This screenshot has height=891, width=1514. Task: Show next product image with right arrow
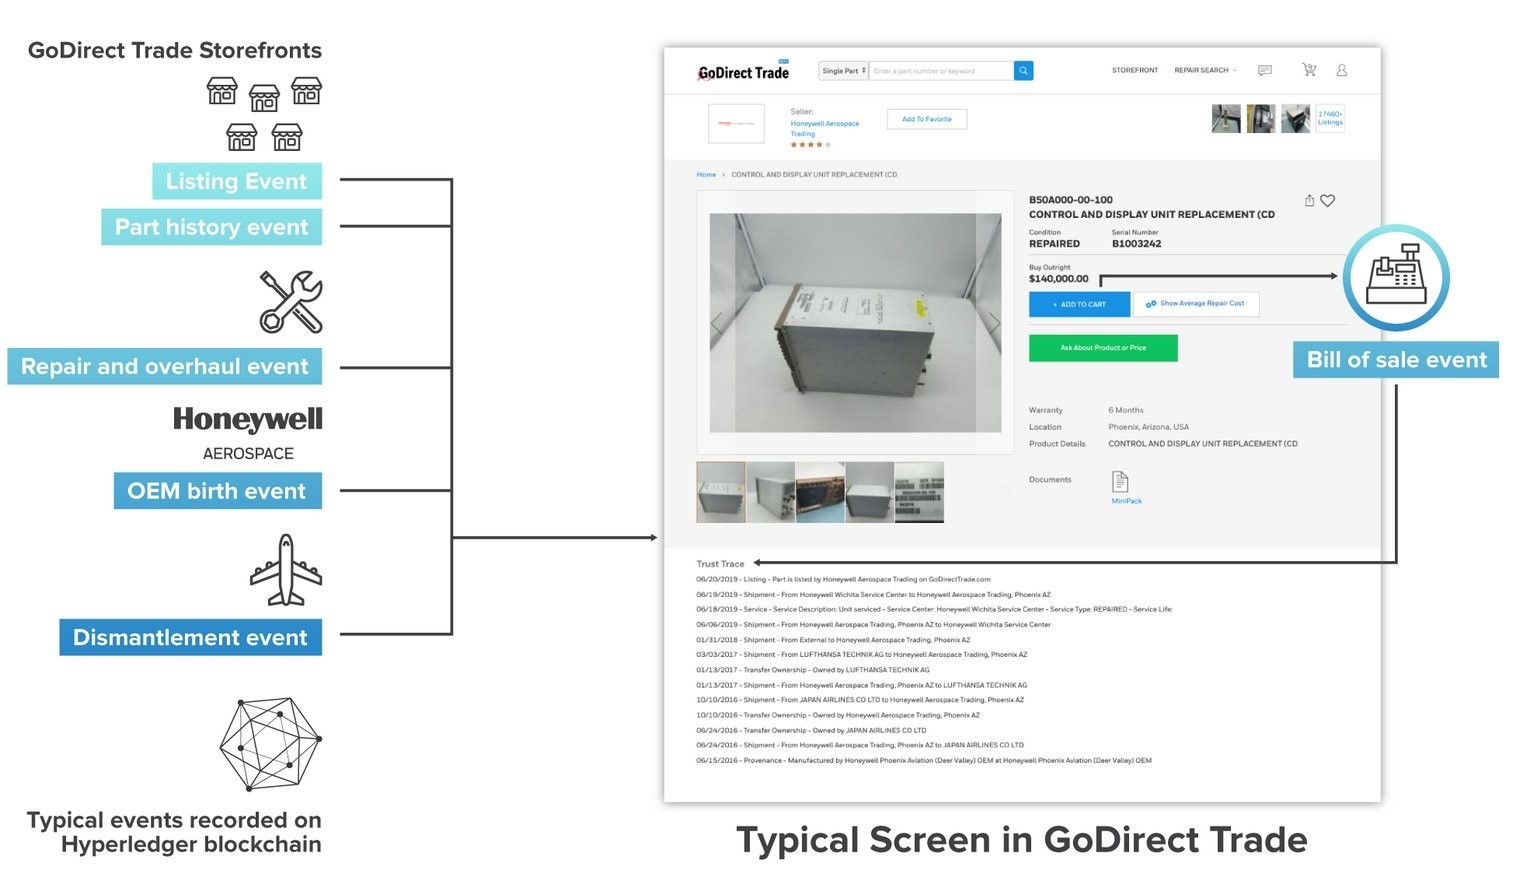tap(994, 323)
